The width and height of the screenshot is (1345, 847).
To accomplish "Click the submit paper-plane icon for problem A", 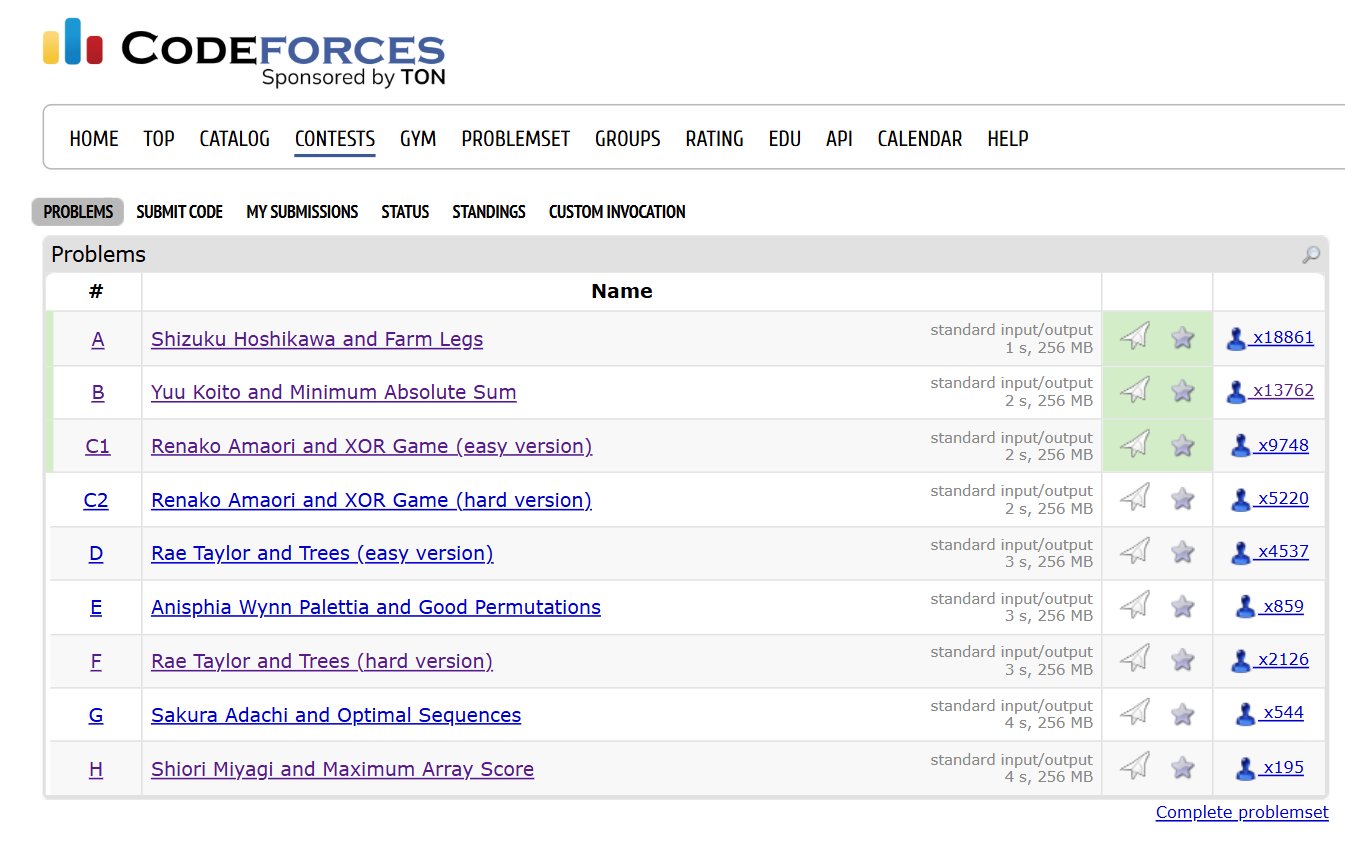I will click(x=1134, y=337).
